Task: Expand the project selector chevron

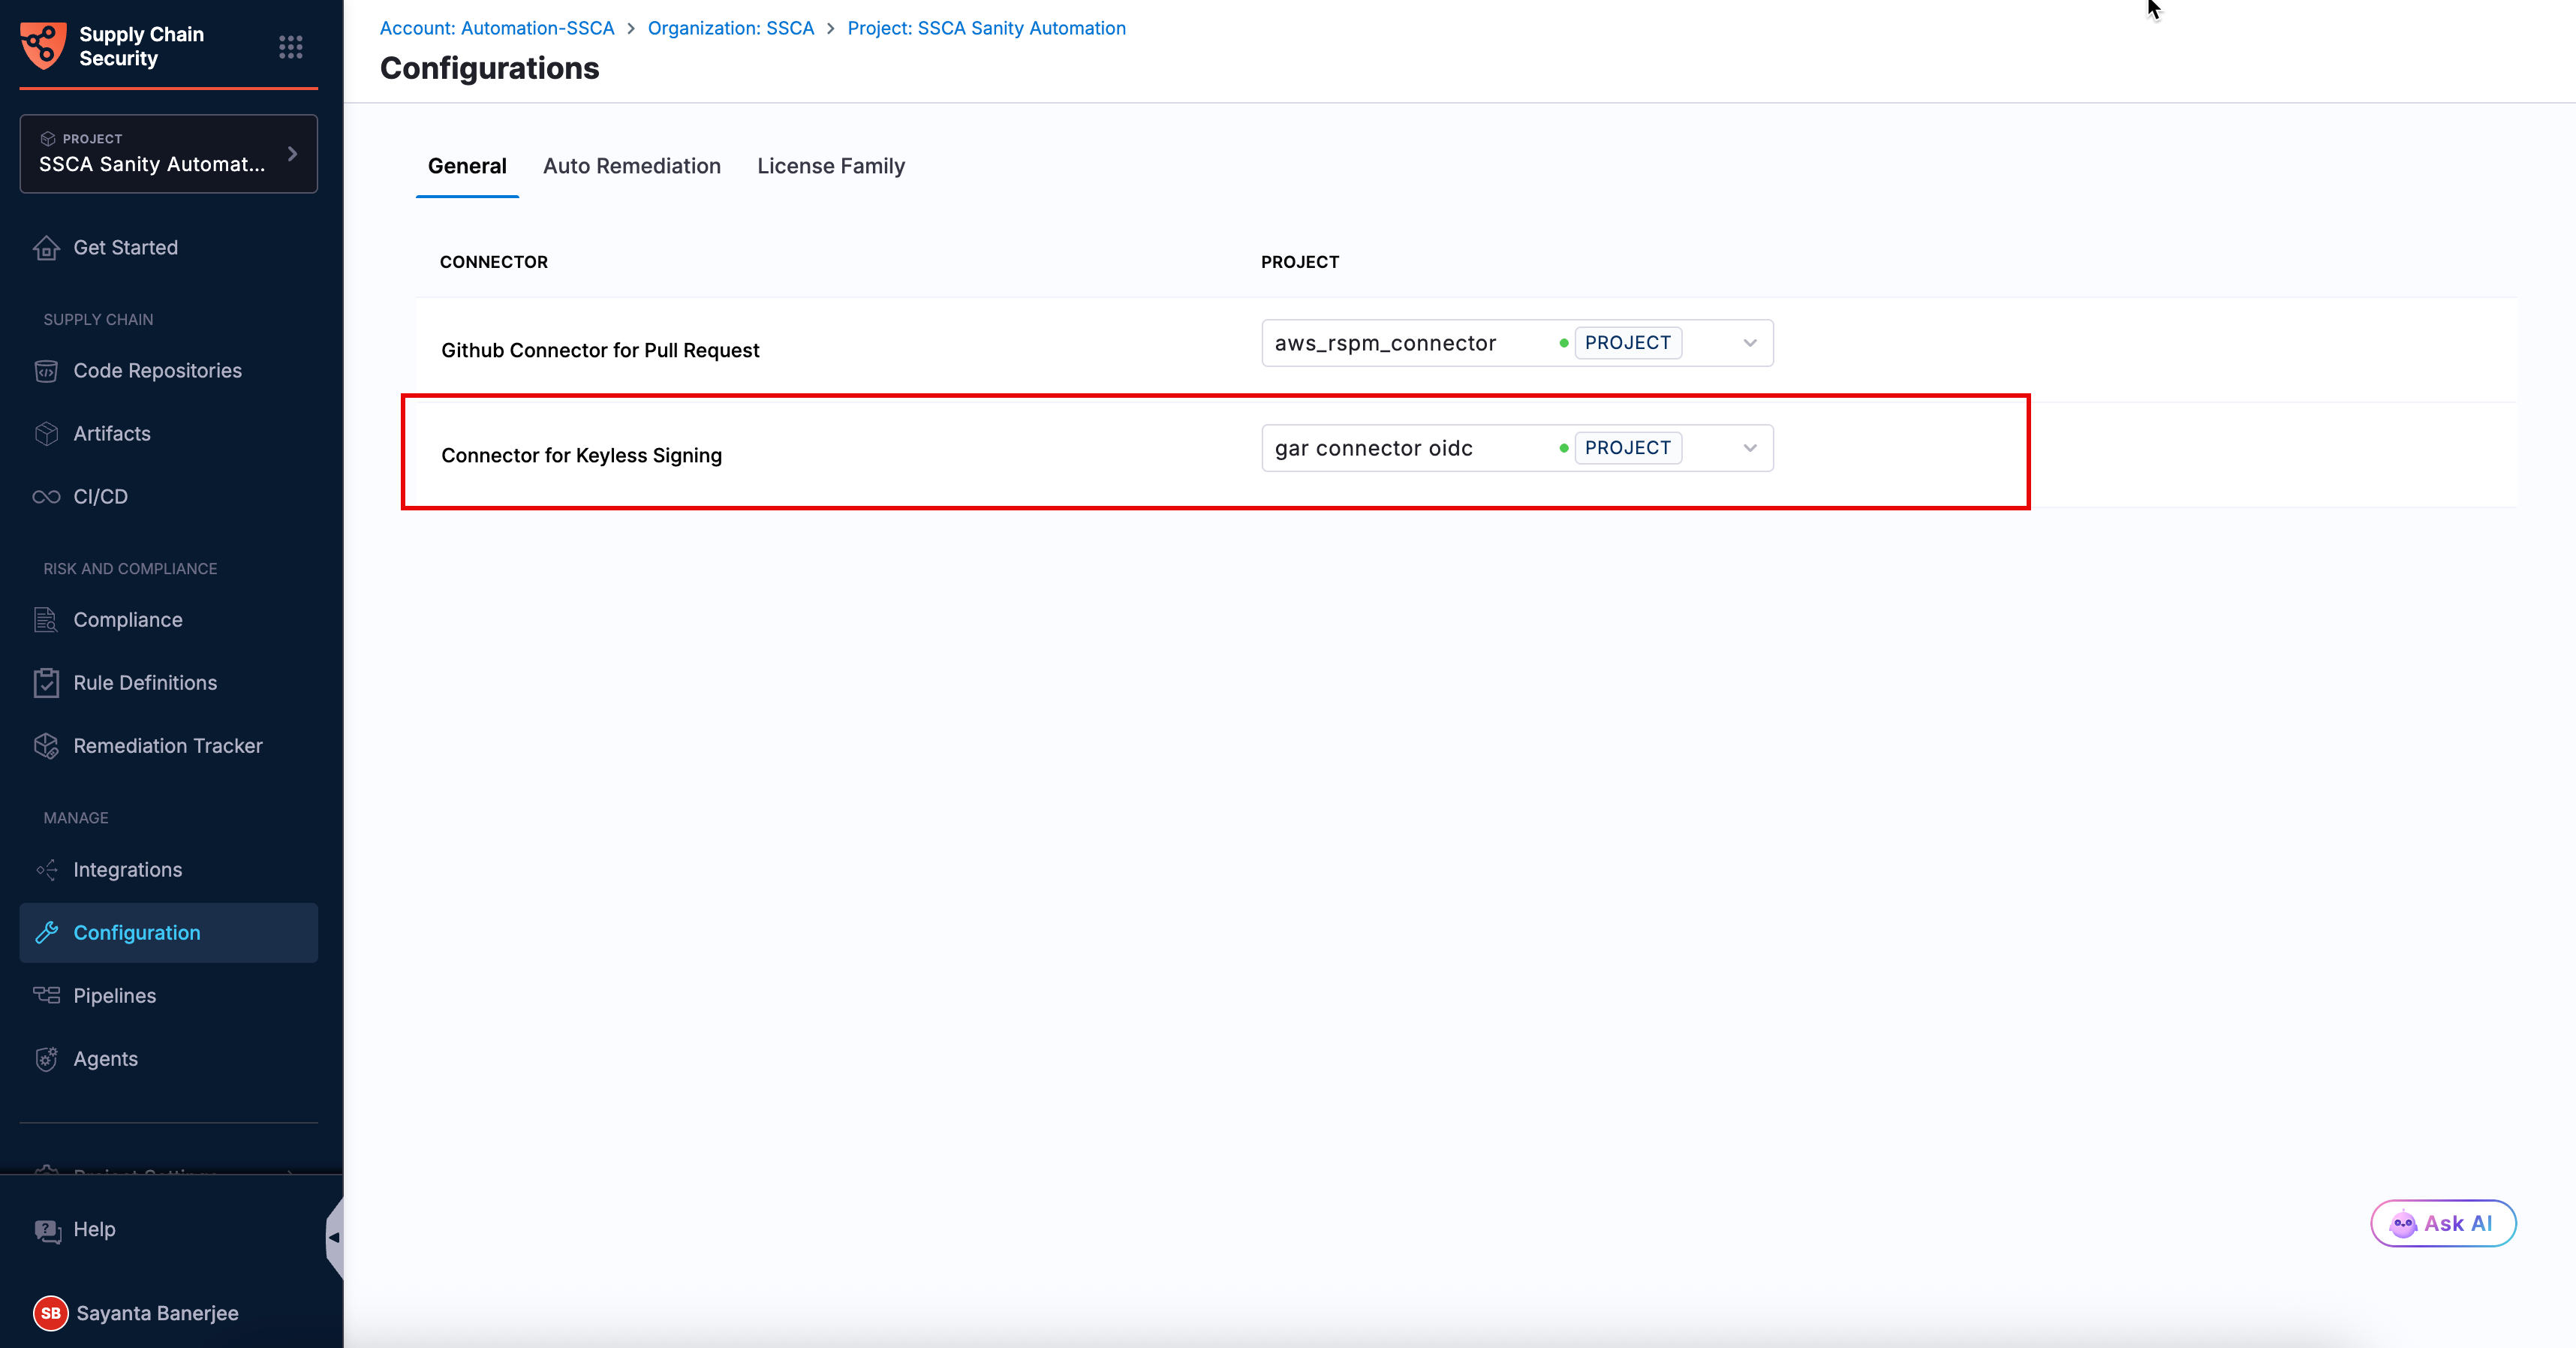Action: click(x=292, y=154)
